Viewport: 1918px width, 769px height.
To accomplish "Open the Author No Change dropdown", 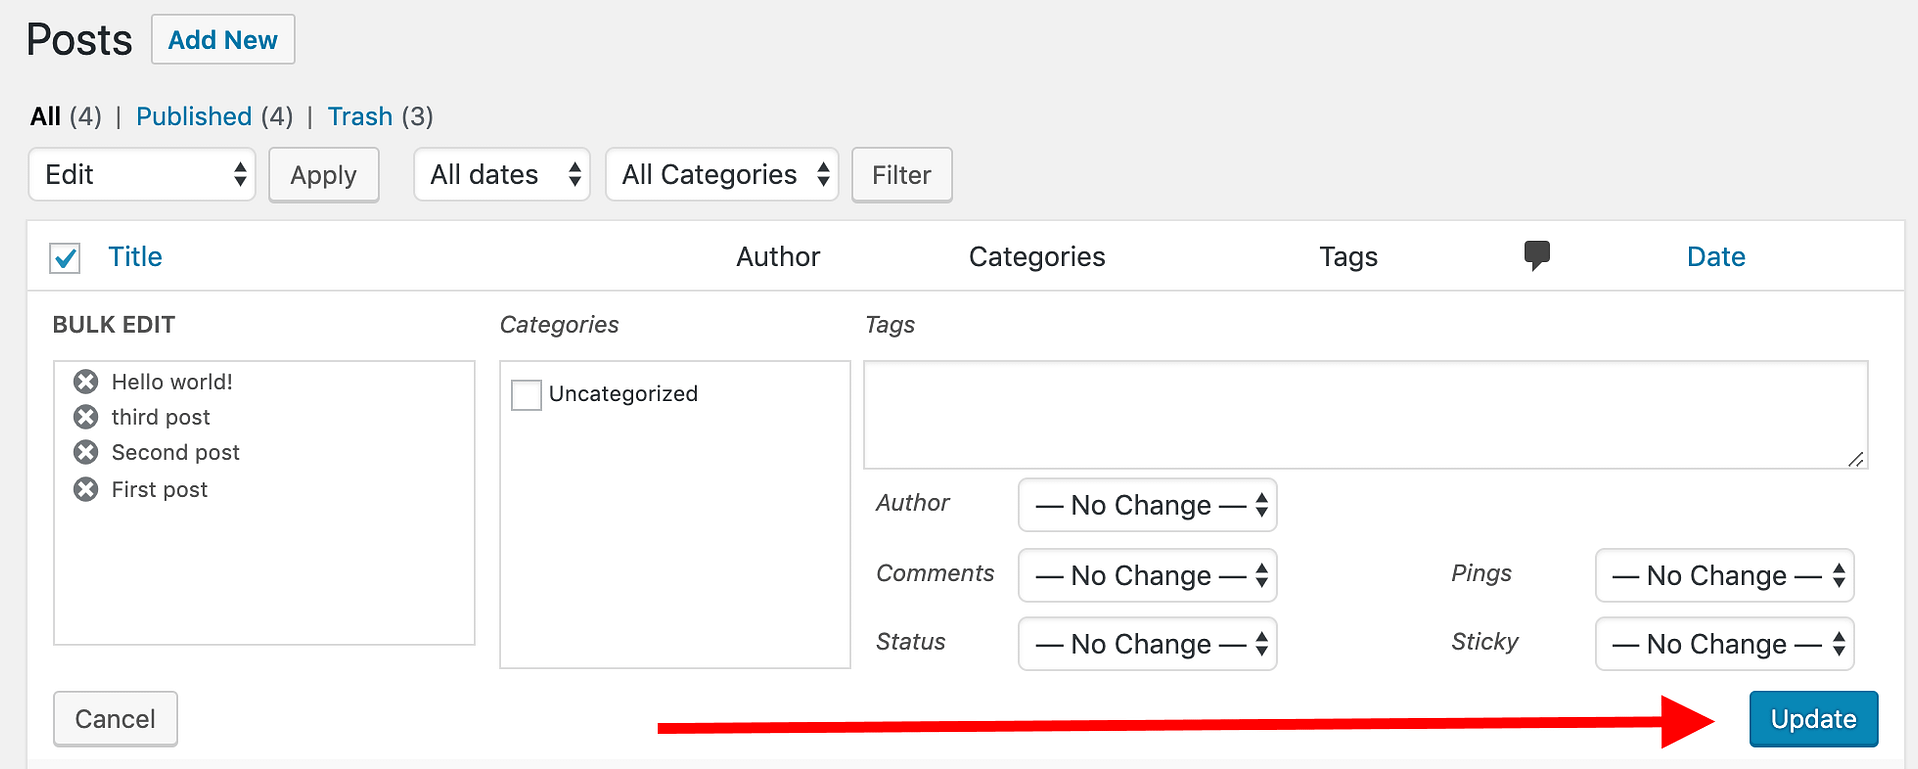I will [x=1147, y=505].
